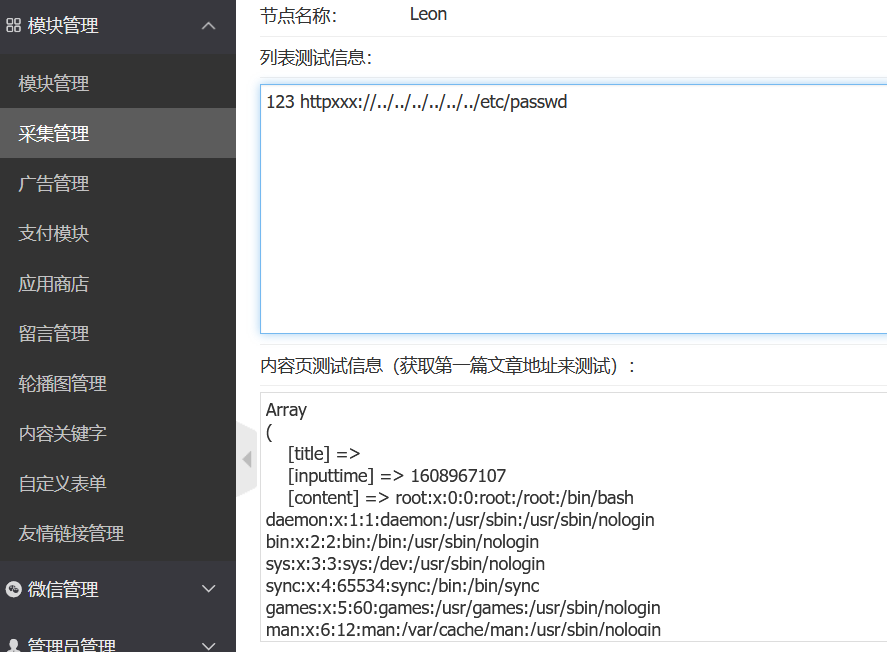
Task: Click the bin:x:2:2 line
Action: click(x=402, y=542)
